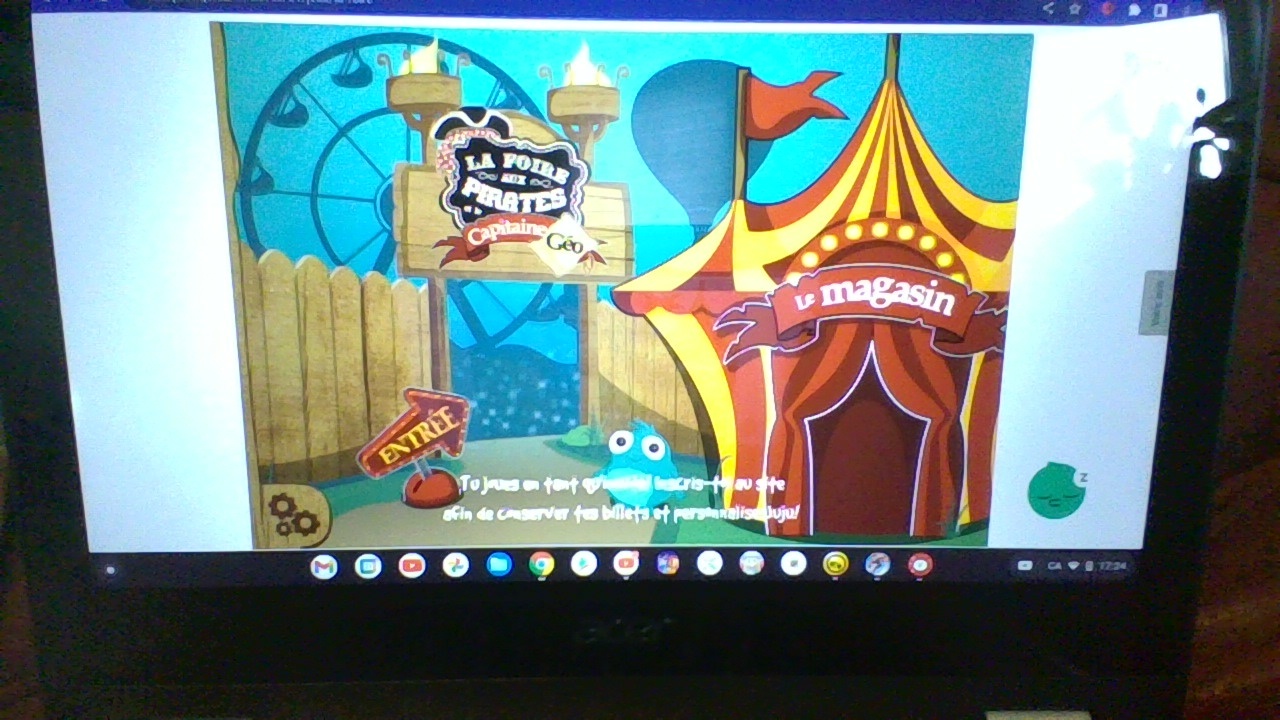Switch to Google Chrome in the shelf

point(541,566)
